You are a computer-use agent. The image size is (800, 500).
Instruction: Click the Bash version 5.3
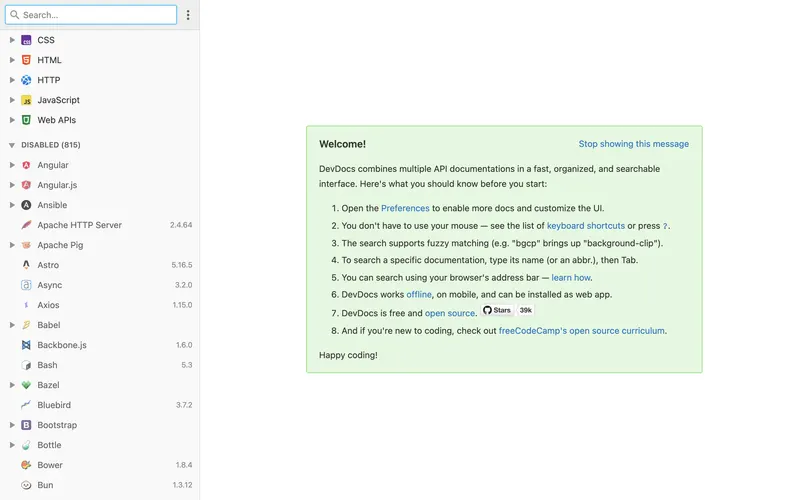tap(187, 365)
